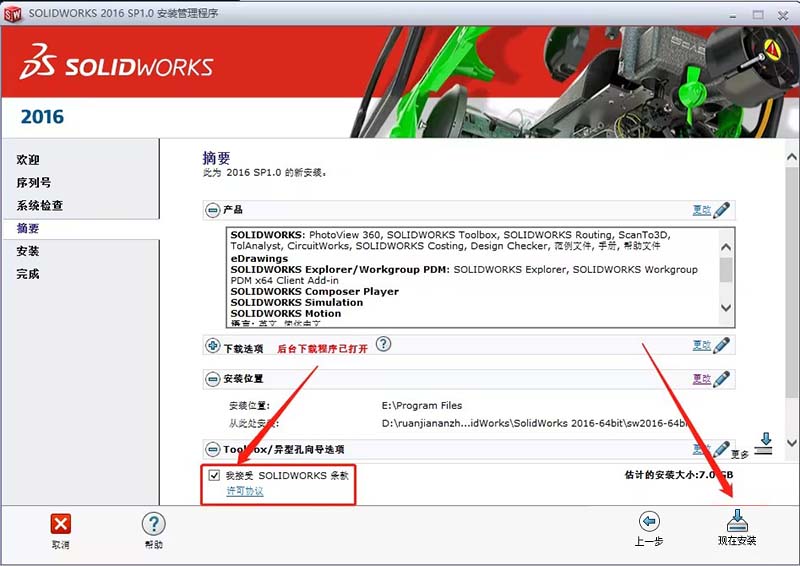Select the 完成 step in the sidebar

tap(28, 274)
